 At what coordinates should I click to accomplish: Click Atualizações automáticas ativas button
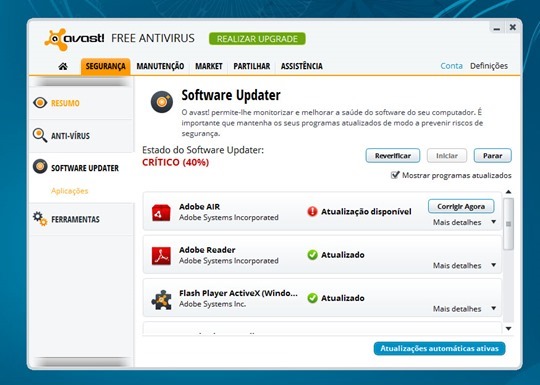439,348
